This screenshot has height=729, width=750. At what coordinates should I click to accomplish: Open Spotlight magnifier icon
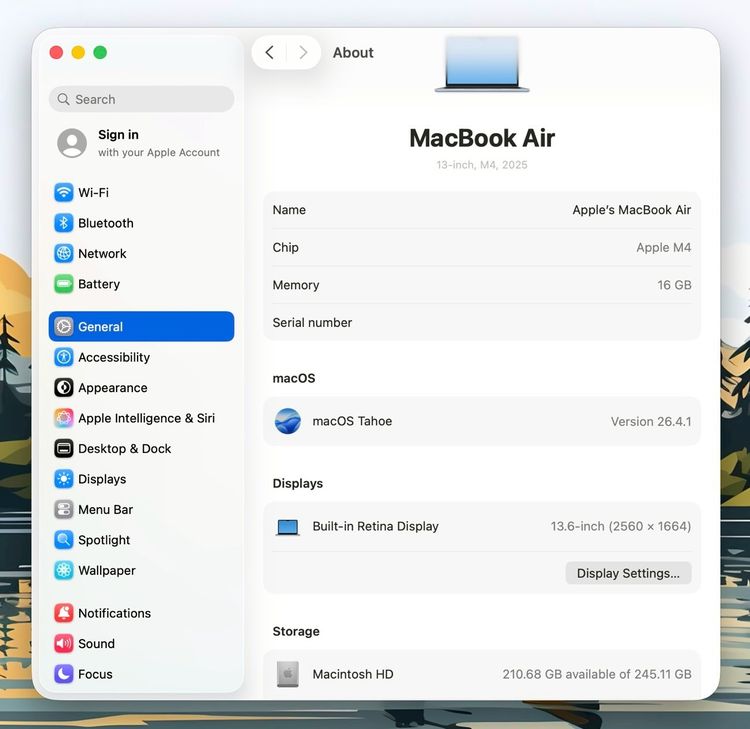[x=64, y=540]
